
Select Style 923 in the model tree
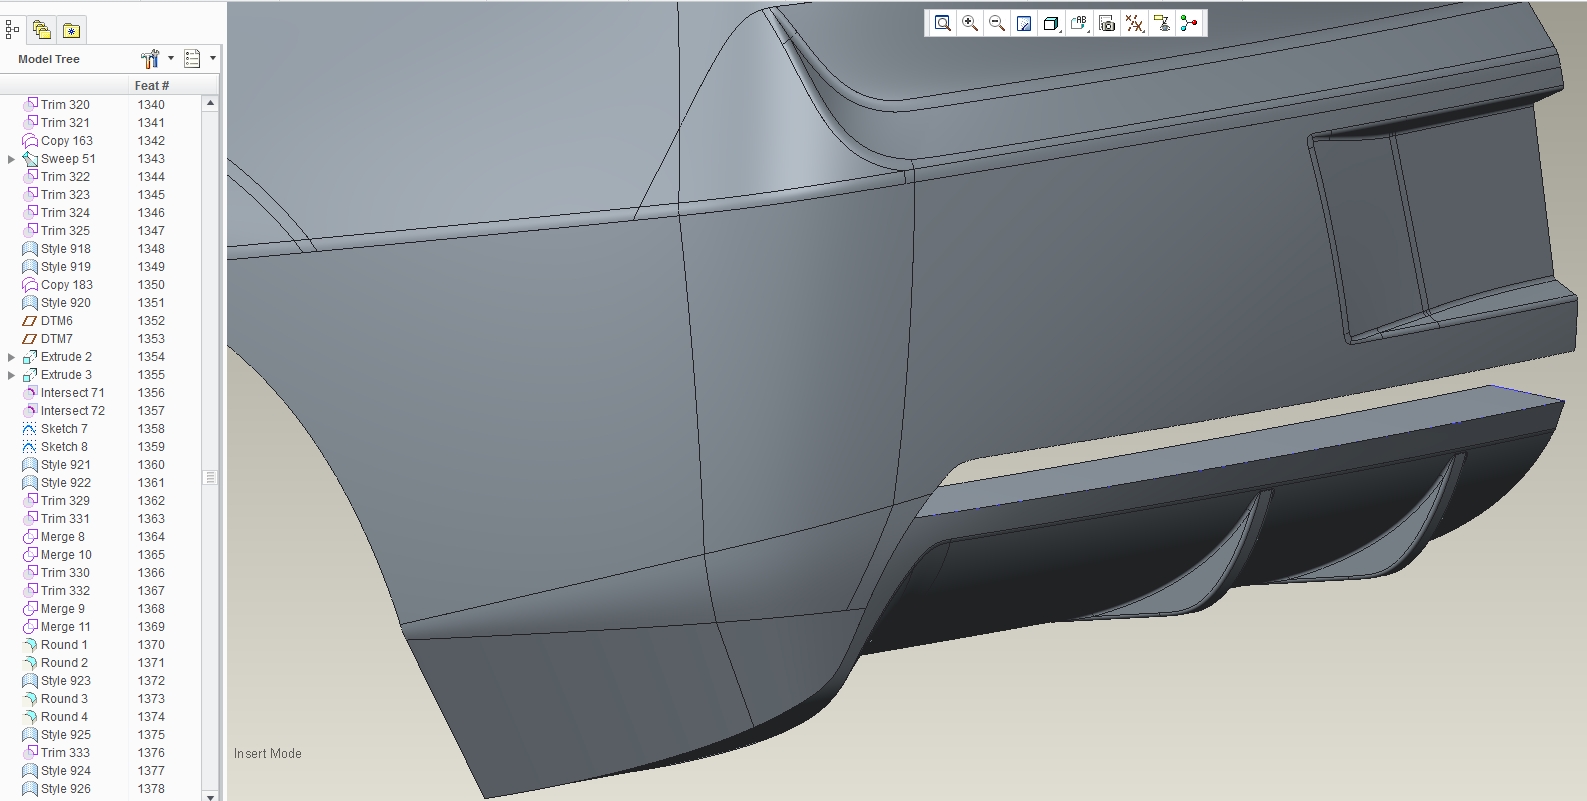click(x=66, y=681)
